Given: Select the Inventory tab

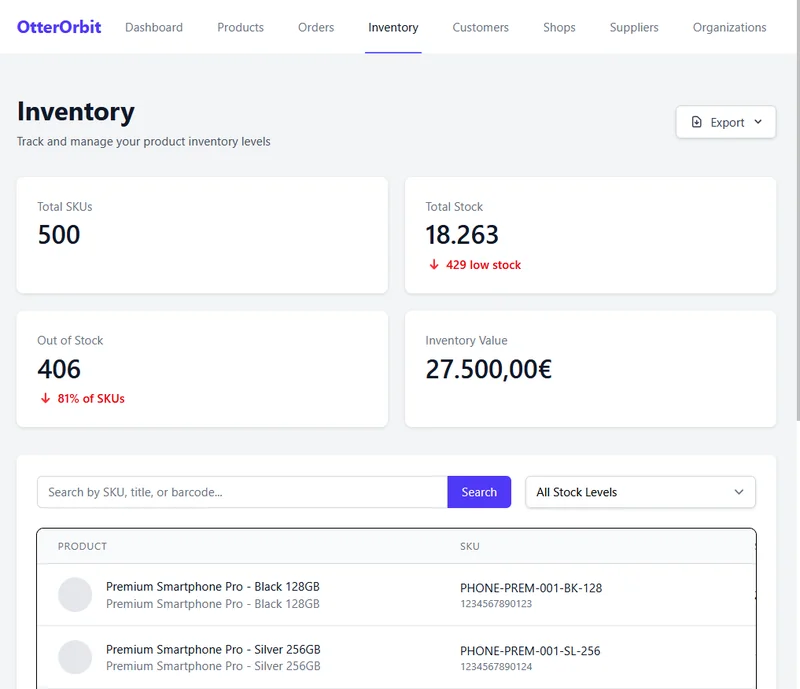Looking at the screenshot, I should click(393, 27).
